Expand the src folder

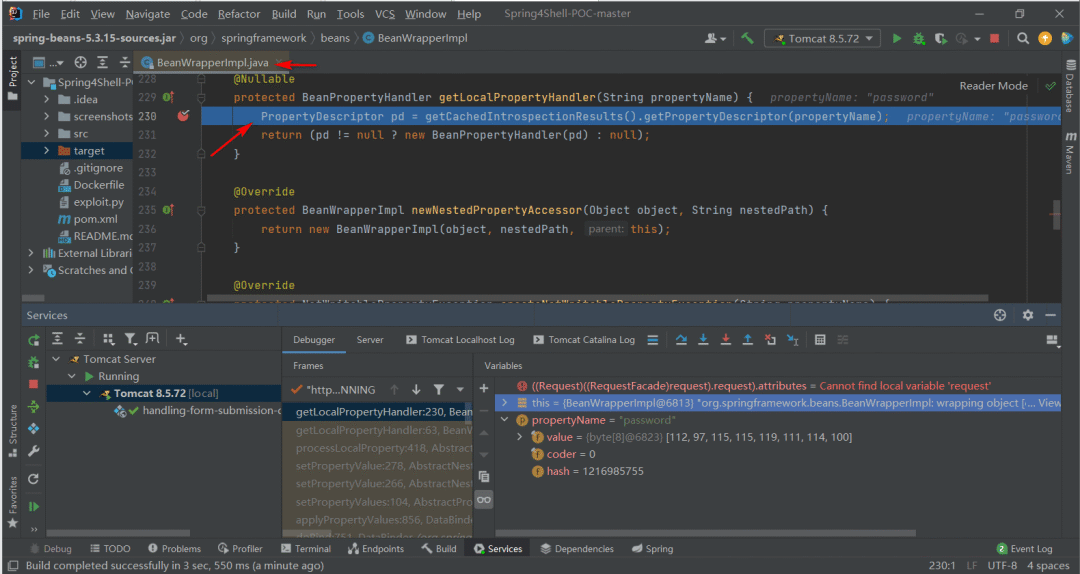pyautogui.click(x=46, y=134)
